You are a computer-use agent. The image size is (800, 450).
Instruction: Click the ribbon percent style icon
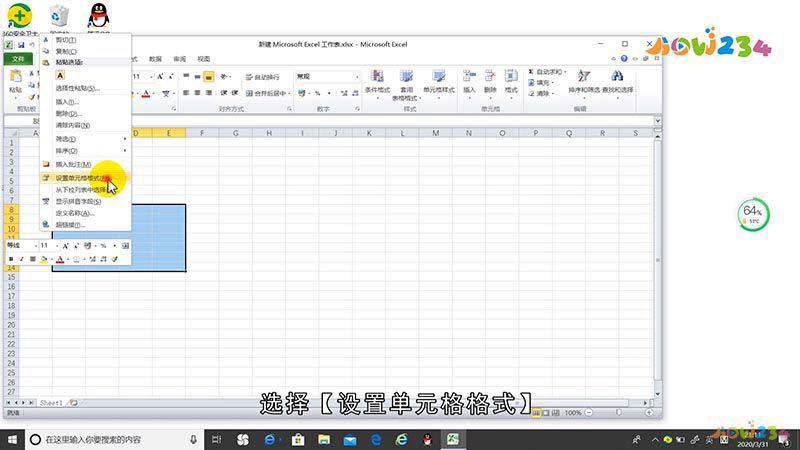[317, 93]
